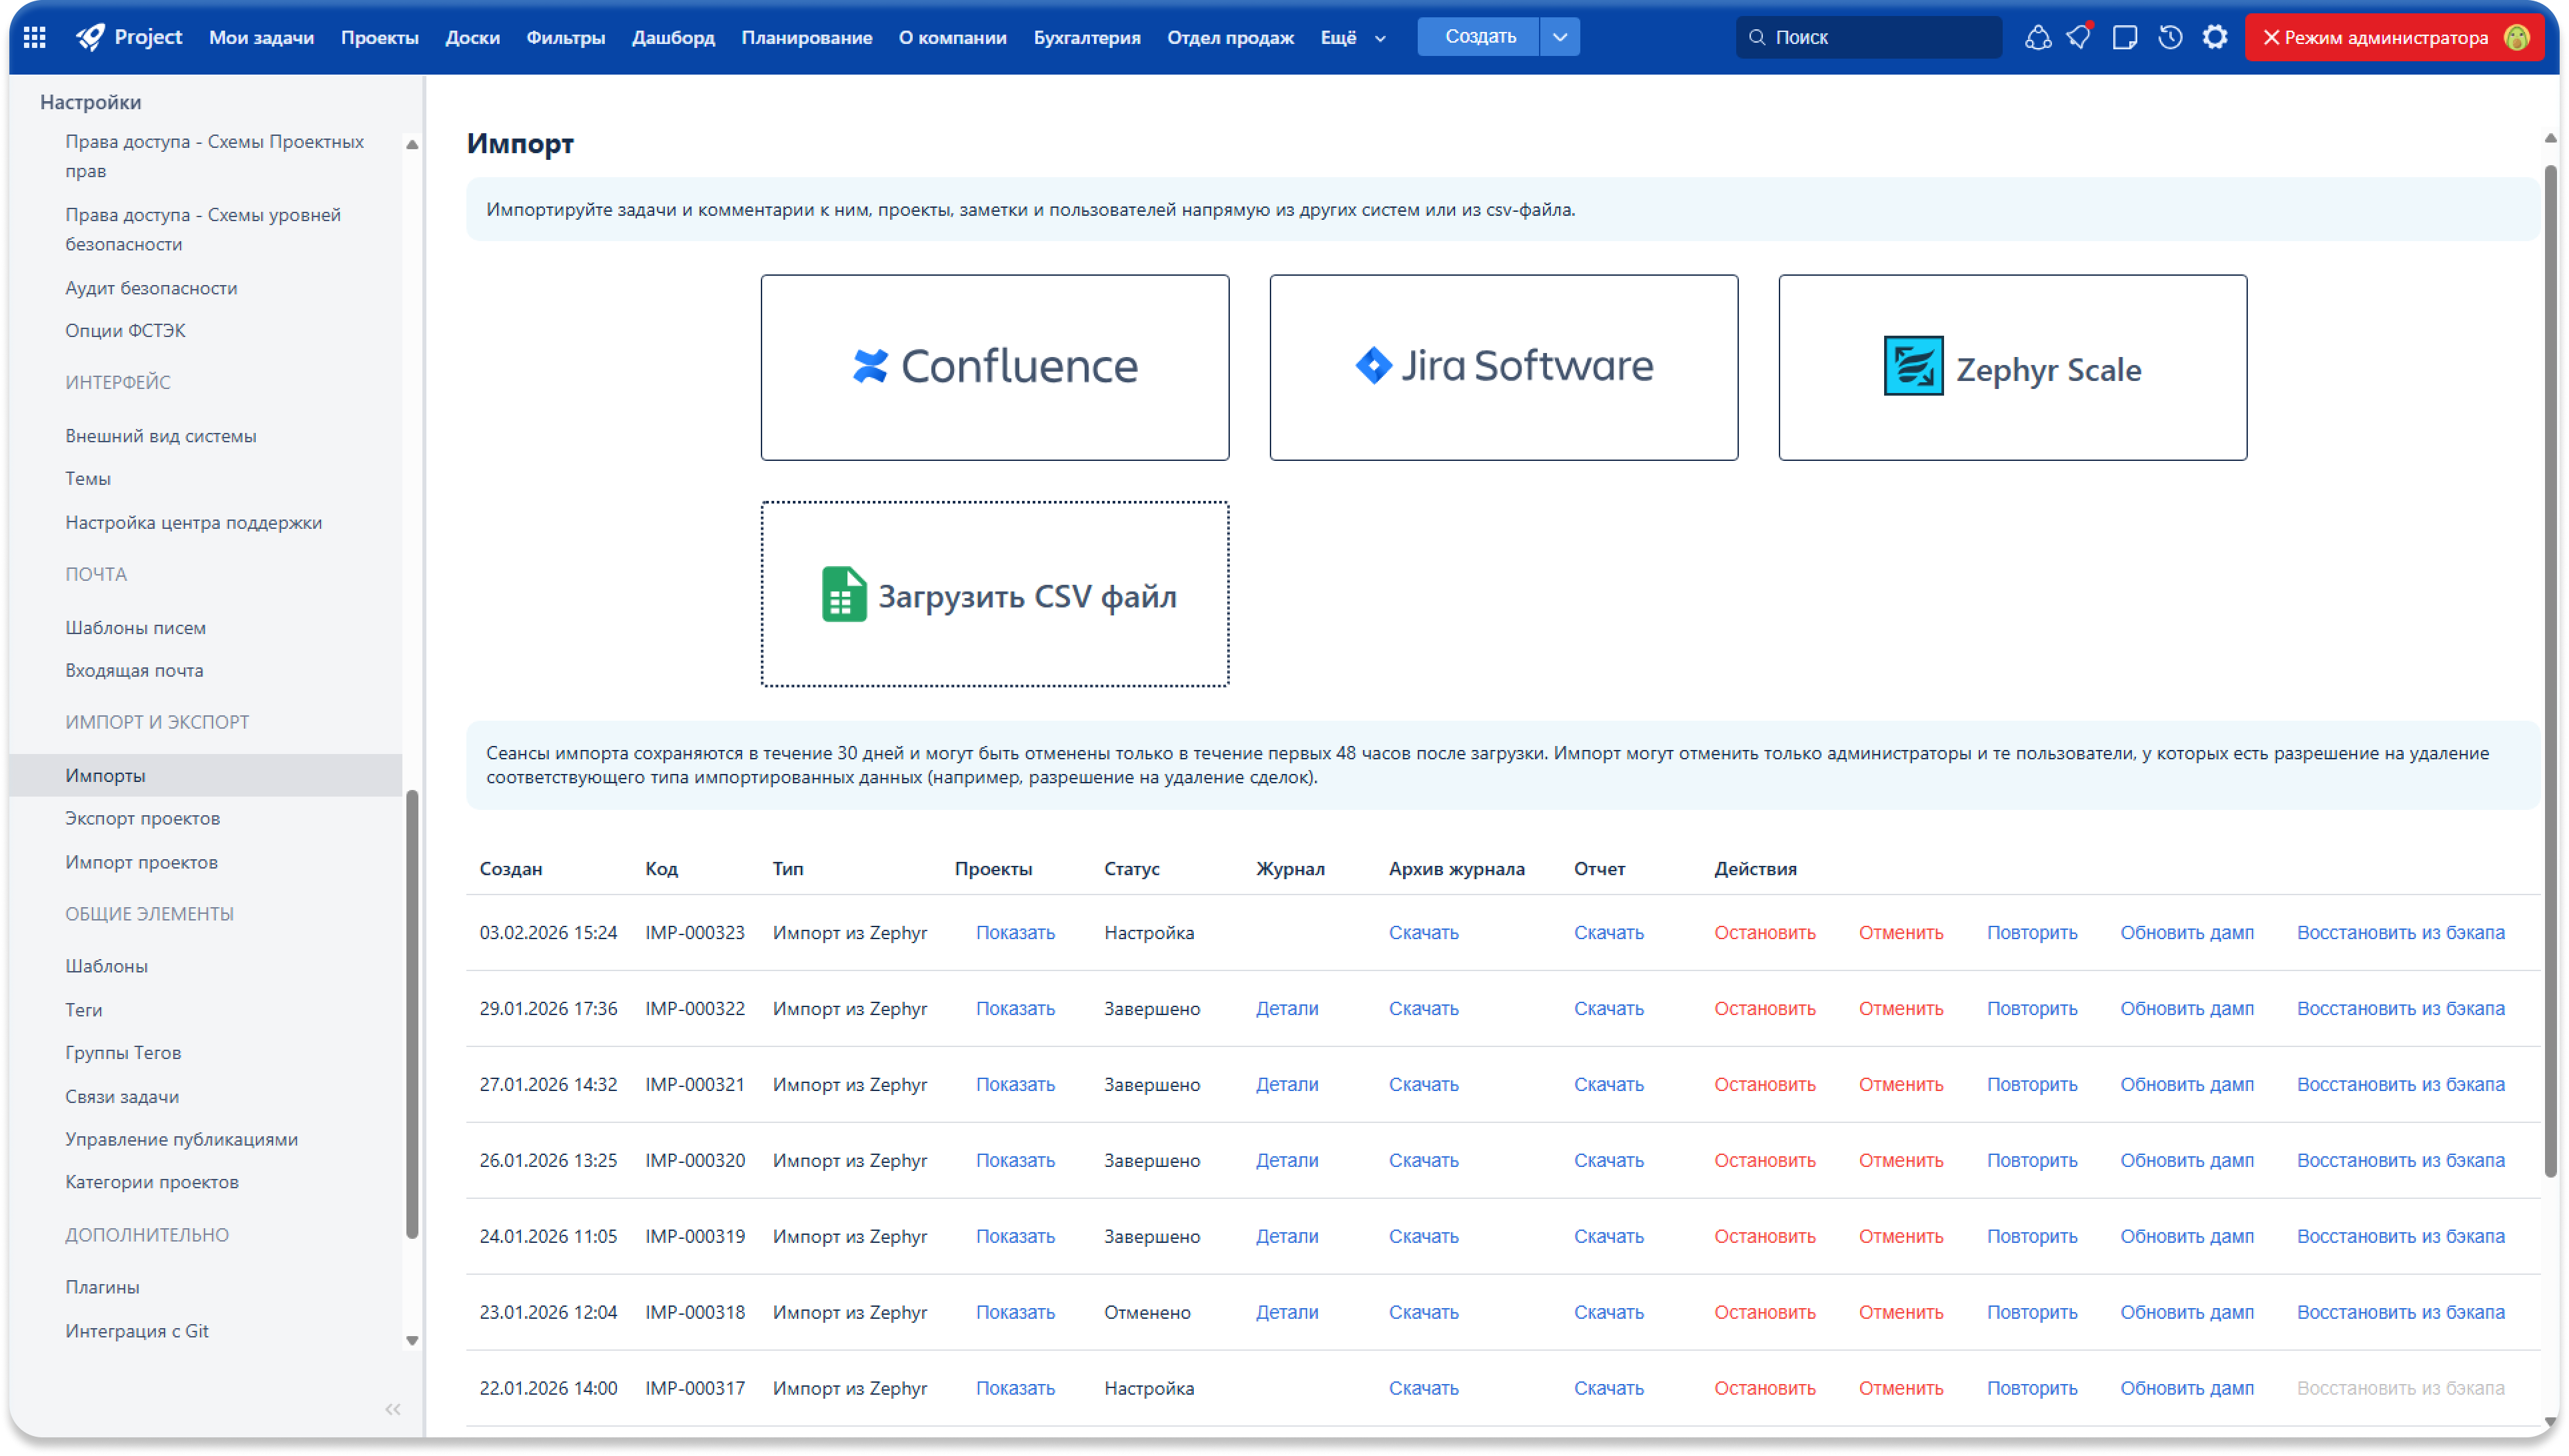This screenshot has width=2569, height=1456.
Task: Click the sidebar scroll down arrow
Action: pos(412,1340)
